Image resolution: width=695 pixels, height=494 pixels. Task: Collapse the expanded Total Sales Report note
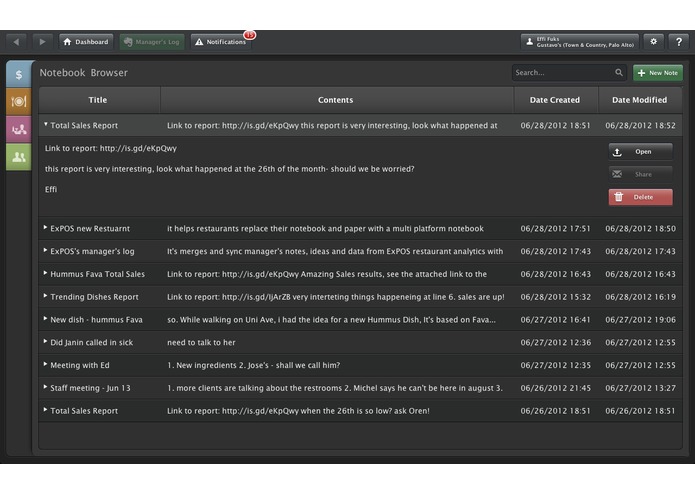point(46,124)
